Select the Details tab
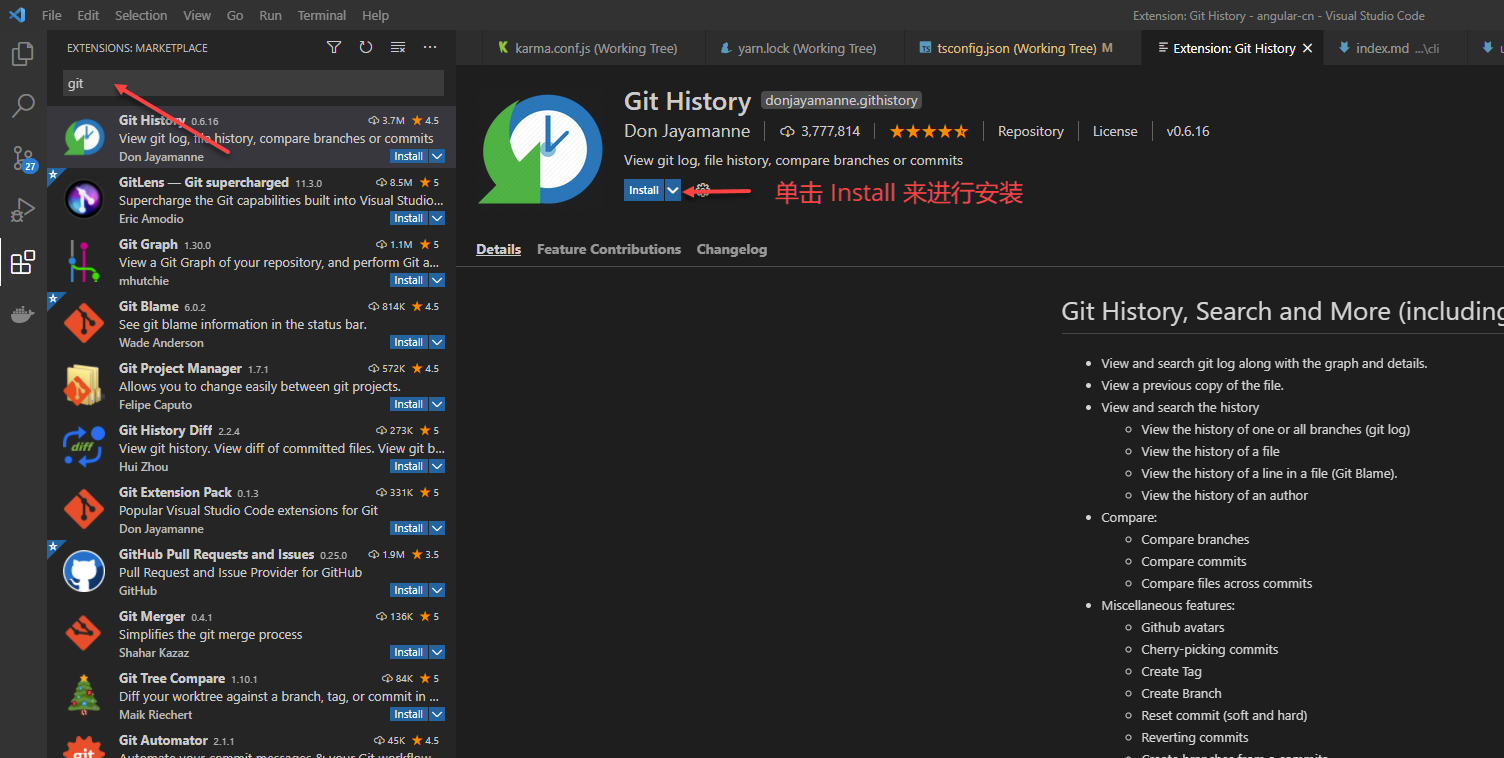The image size is (1504, 758). tap(498, 249)
